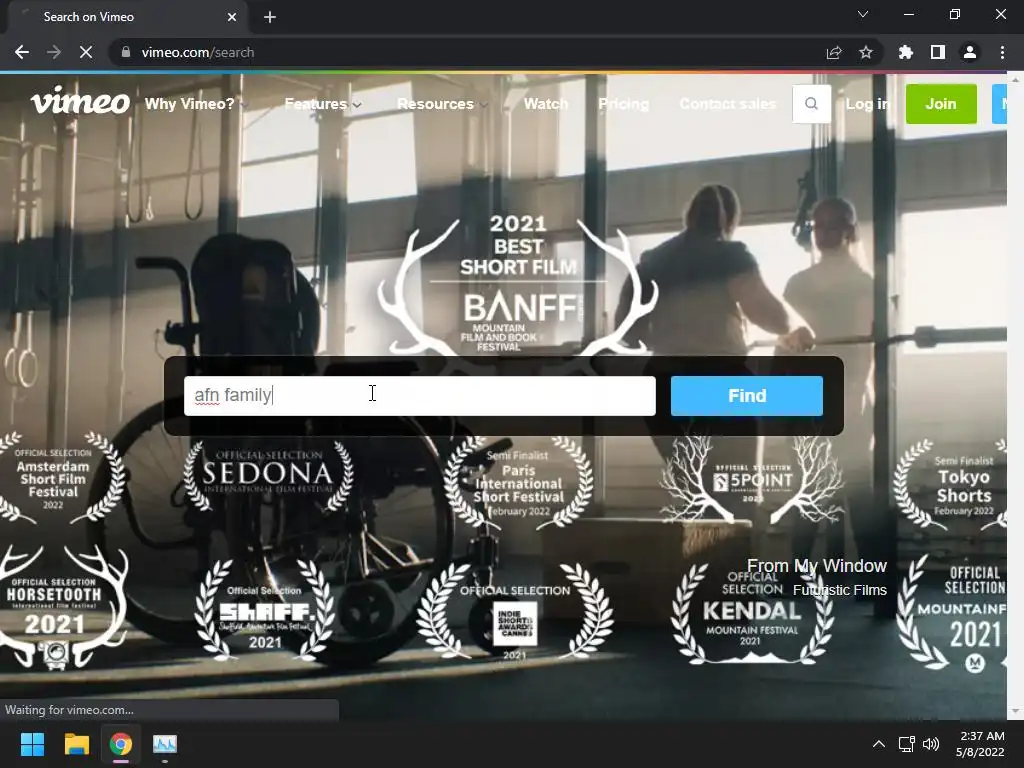
Task: Click the Vimeo logo
Action: pos(80,101)
